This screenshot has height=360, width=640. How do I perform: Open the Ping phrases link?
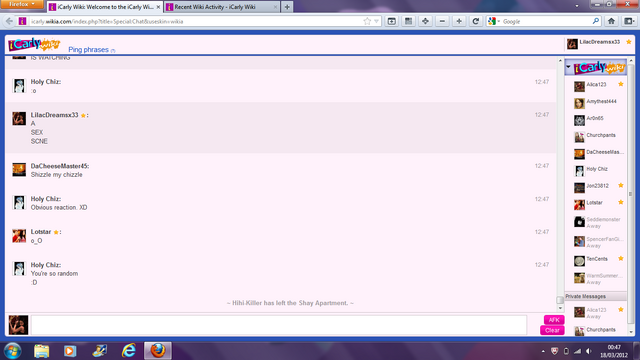(x=89, y=50)
